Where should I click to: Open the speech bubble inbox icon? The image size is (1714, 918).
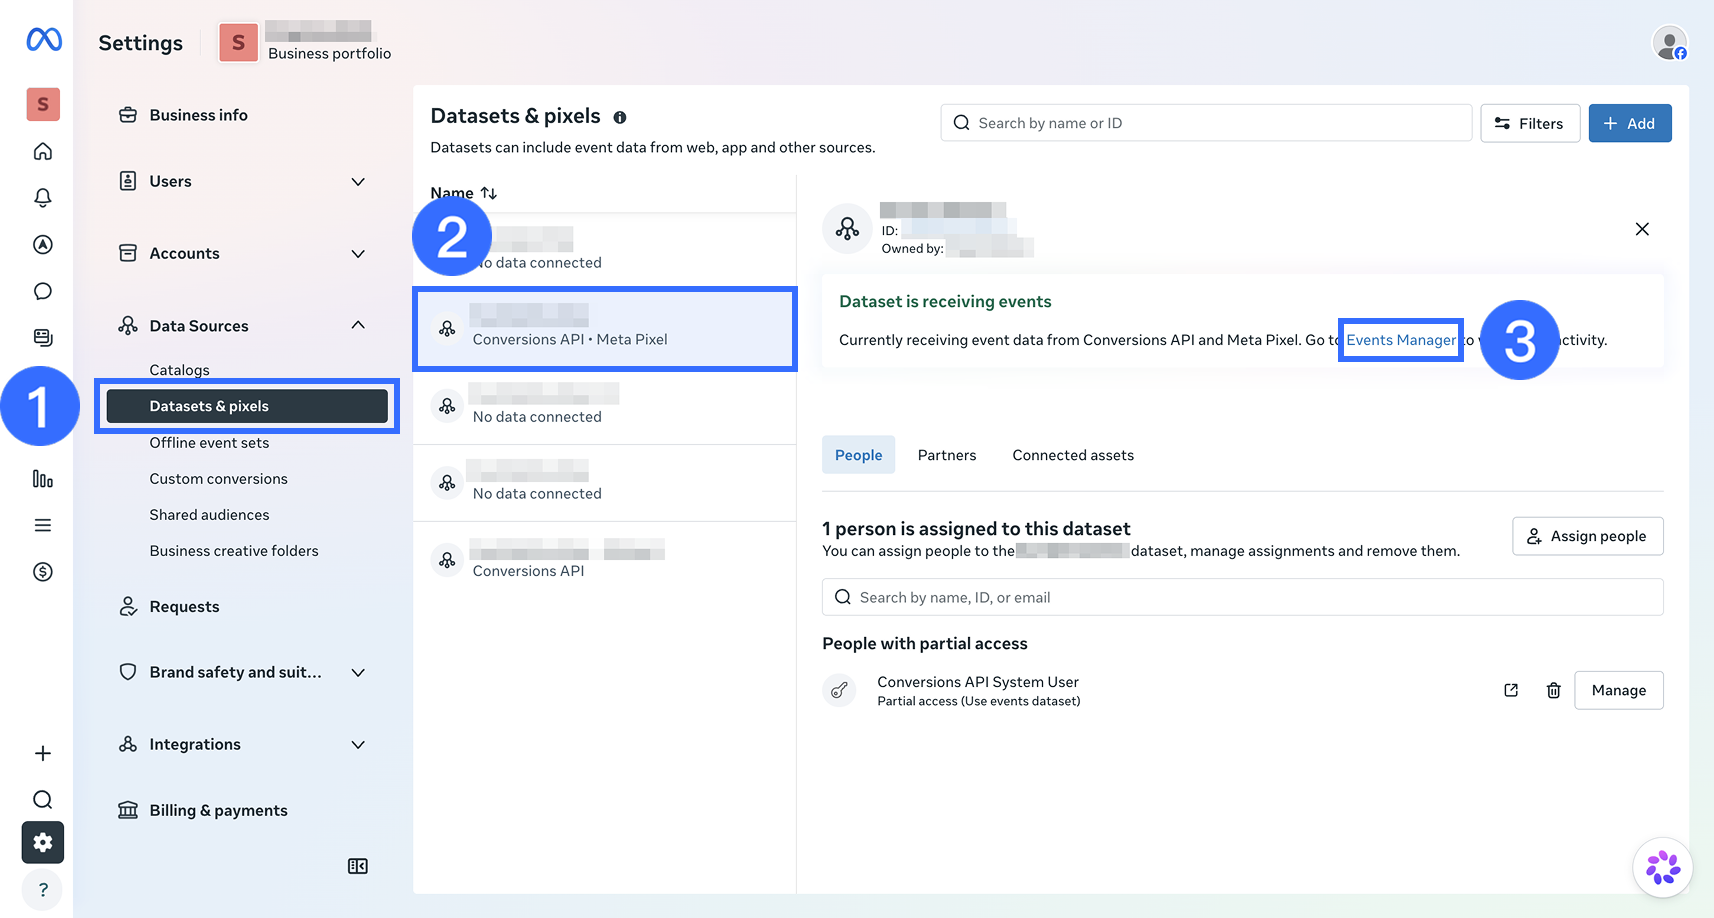(x=43, y=291)
